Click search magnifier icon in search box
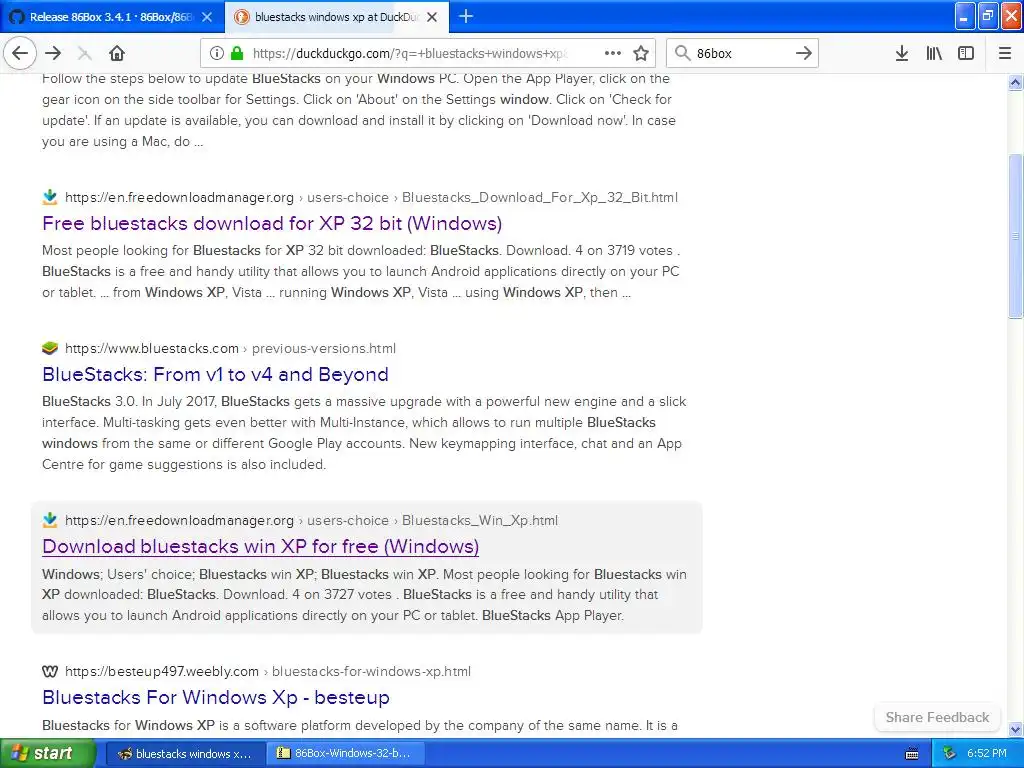The image size is (1024, 768). coord(682,53)
